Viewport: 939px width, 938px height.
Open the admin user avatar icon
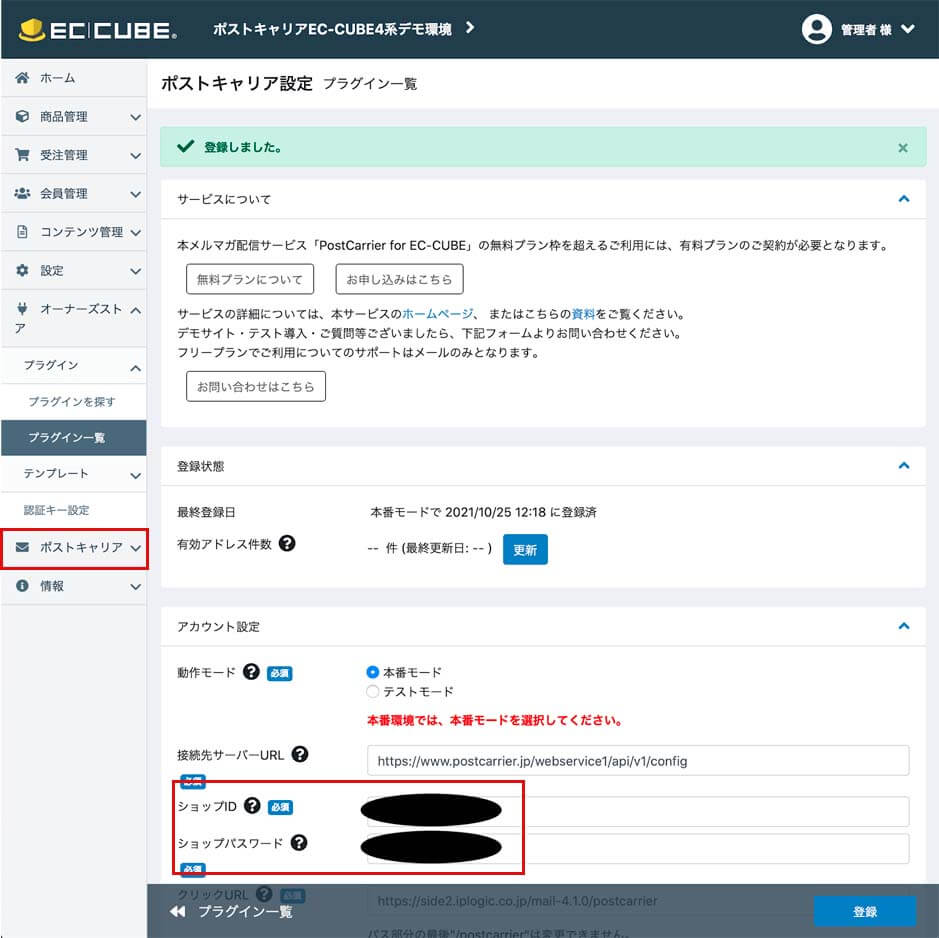(816, 29)
